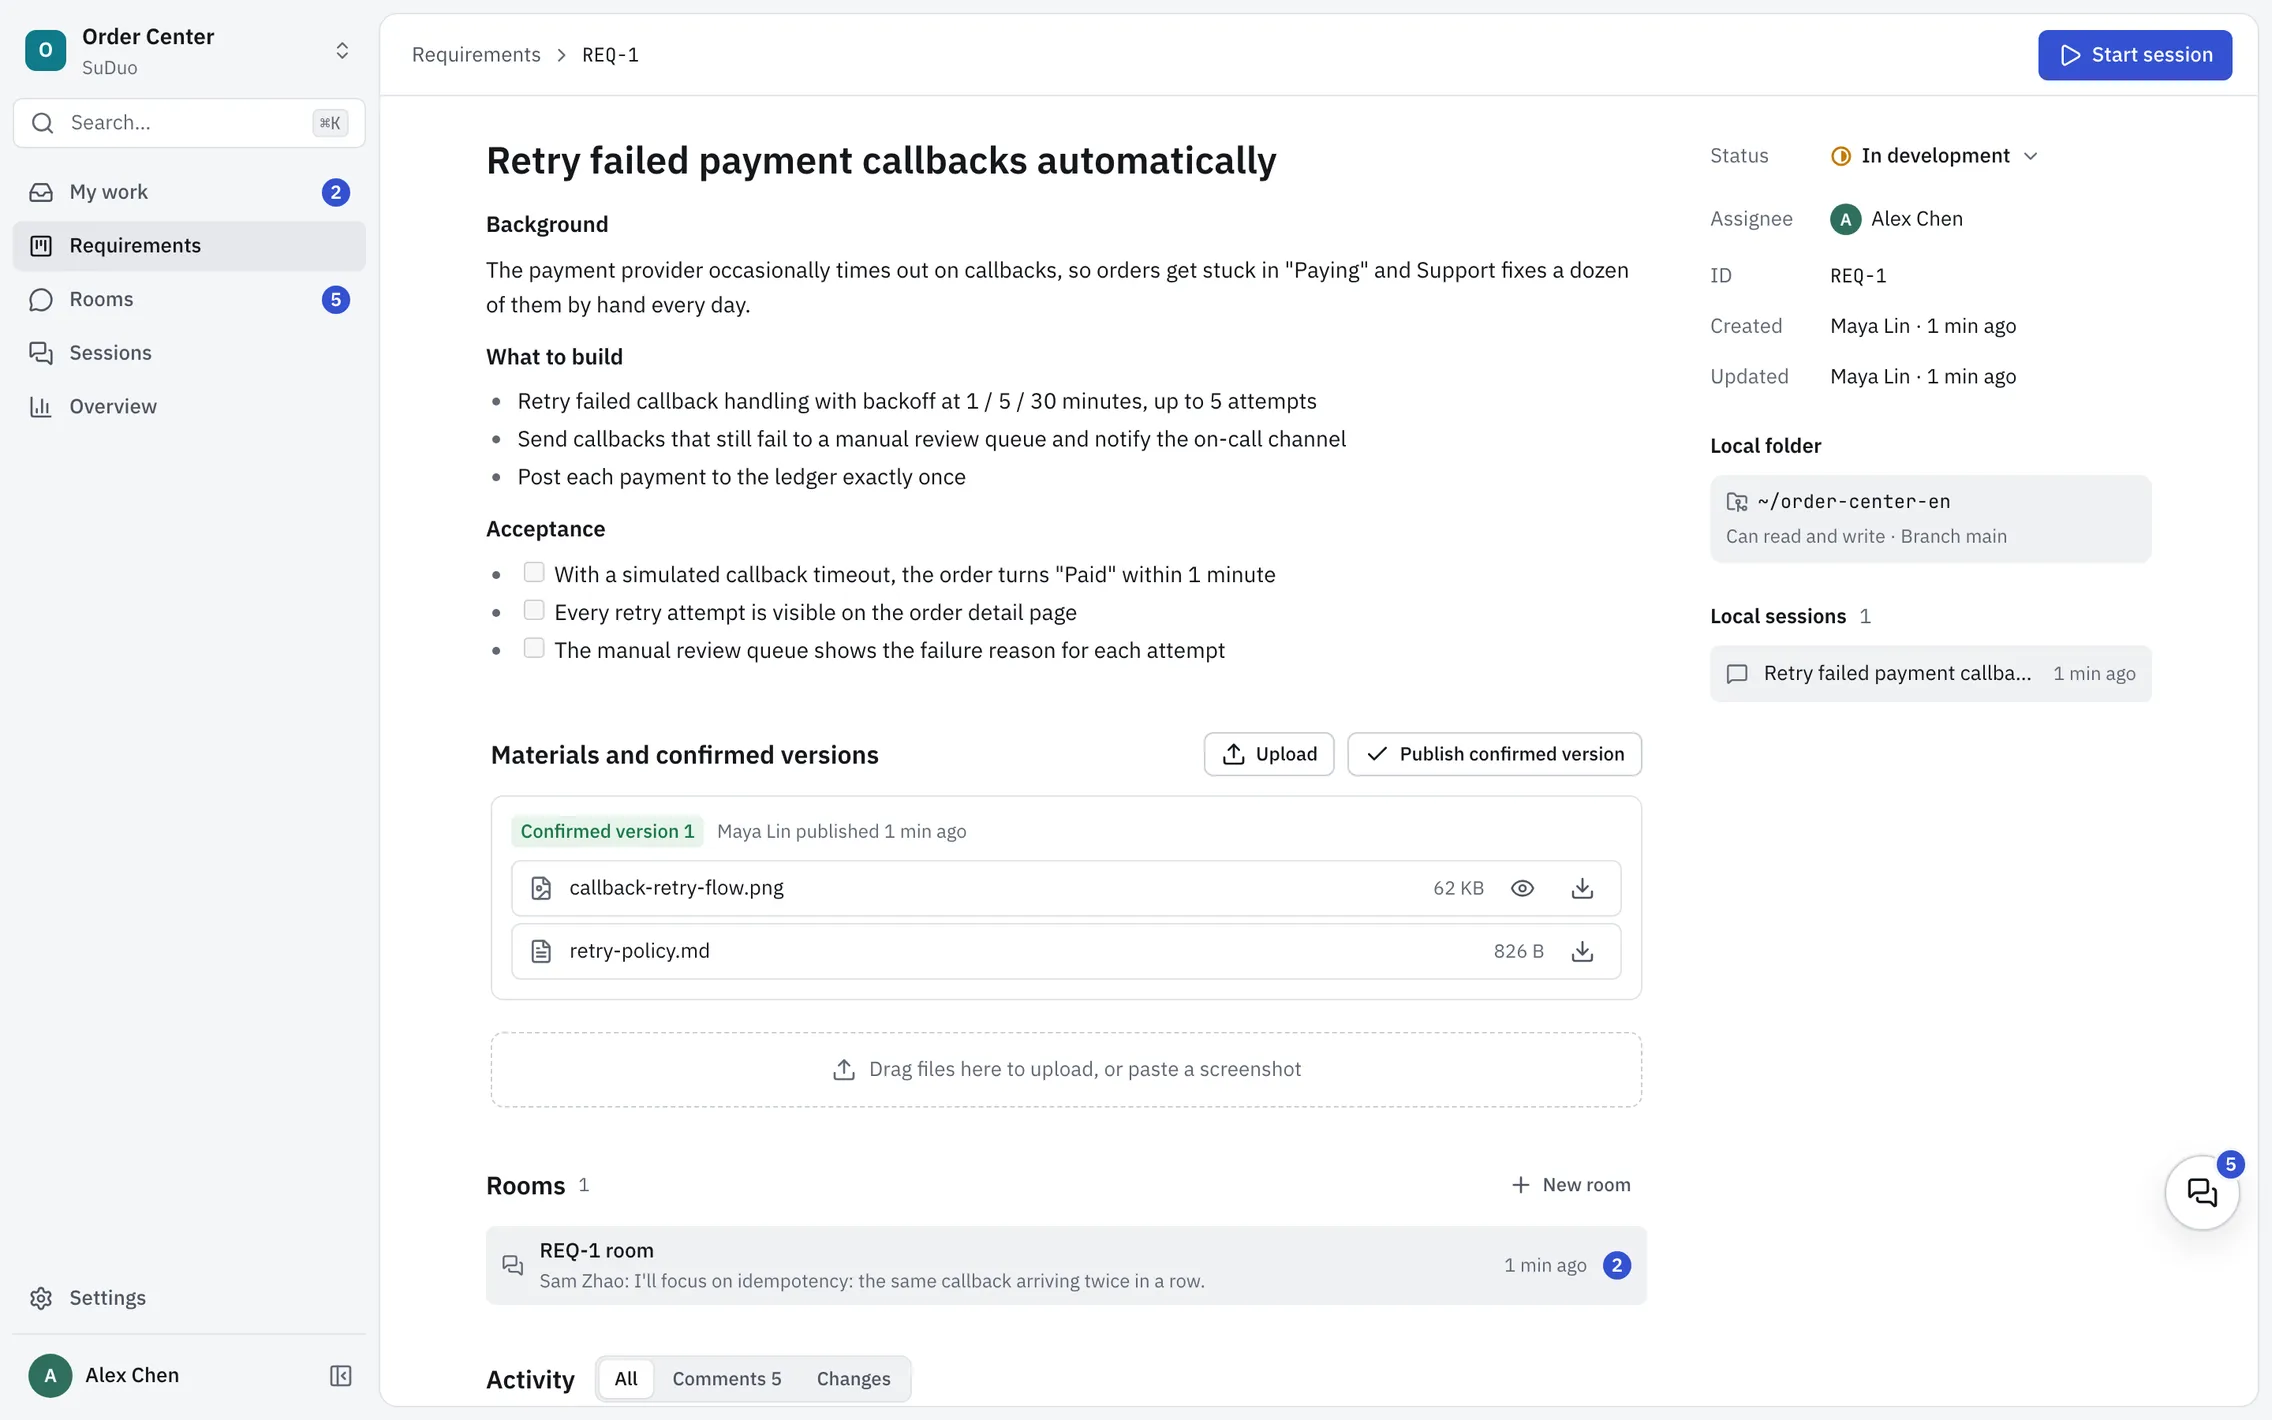Collapse sidebar using the panel icon
Viewport: 2272px width, 1420px height.
click(x=340, y=1376)
